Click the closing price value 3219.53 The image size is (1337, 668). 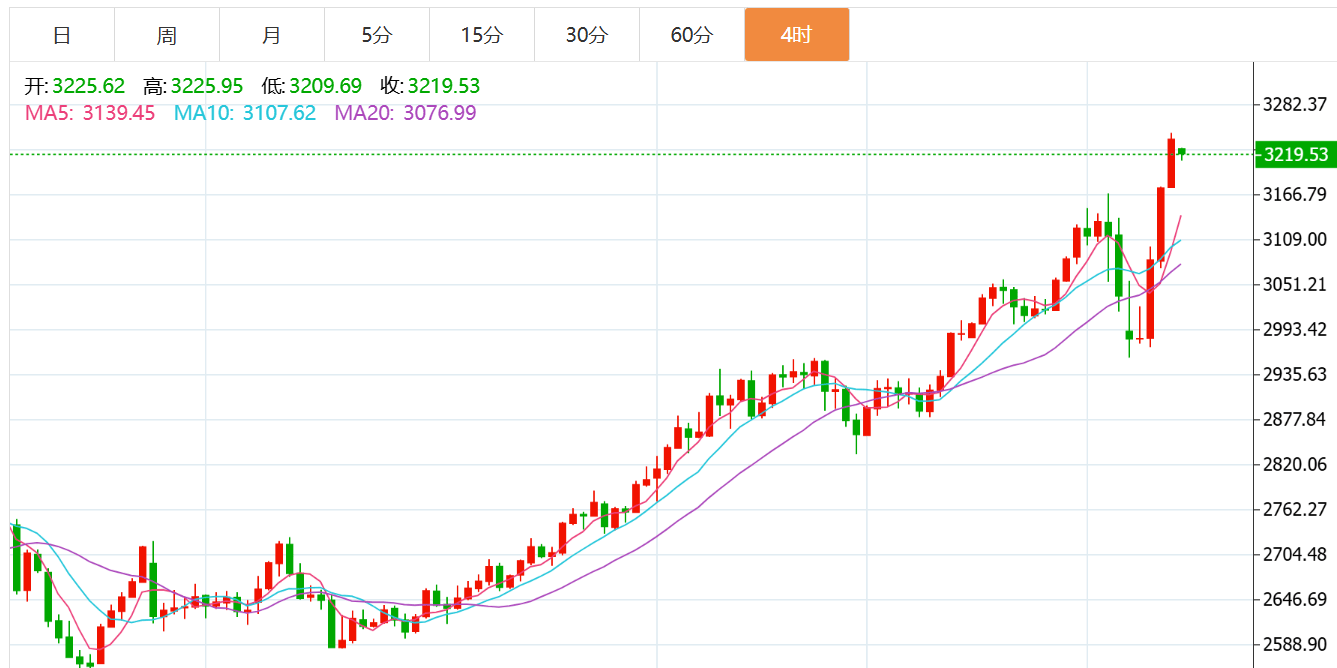click(443, 86)
